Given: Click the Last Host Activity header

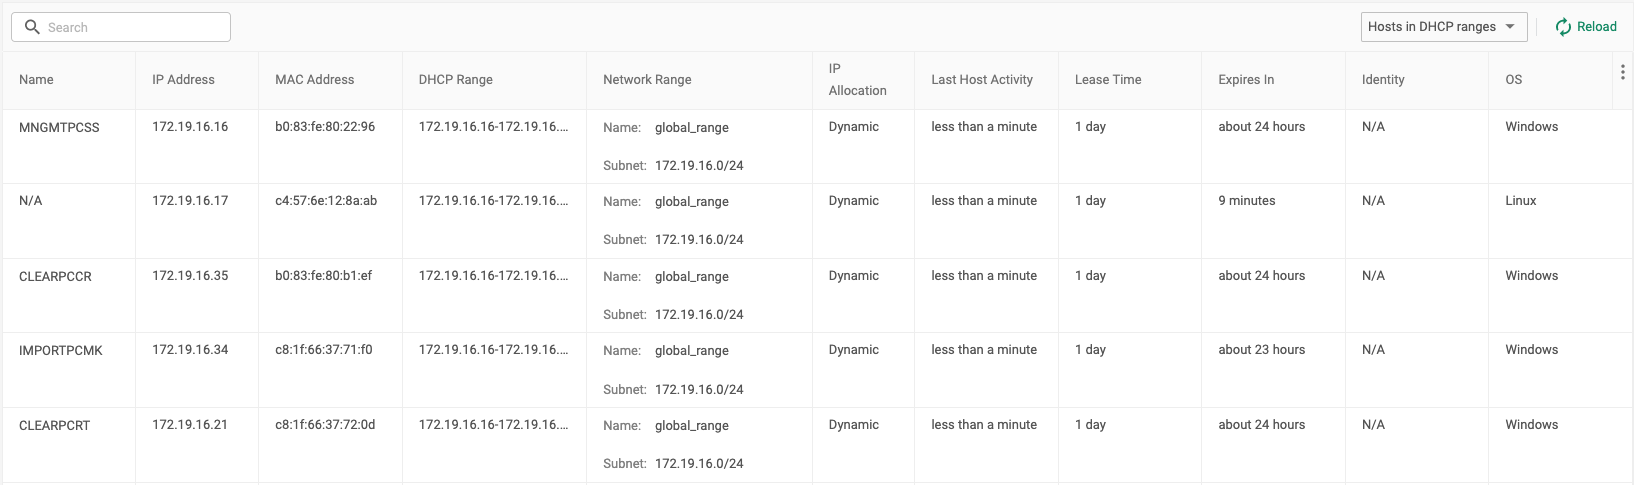Looking at the screenshot, I should point(982,80).
